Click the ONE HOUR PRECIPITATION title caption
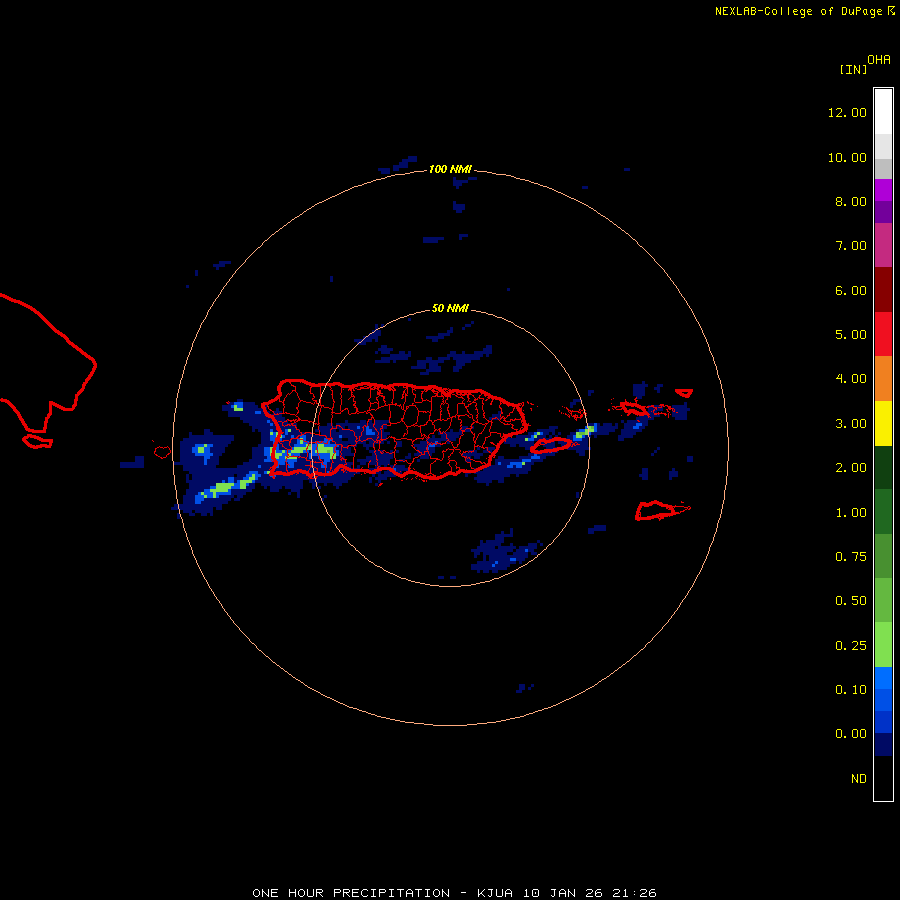The width and height of the screenshot is (900, 900). click(454, 893)
